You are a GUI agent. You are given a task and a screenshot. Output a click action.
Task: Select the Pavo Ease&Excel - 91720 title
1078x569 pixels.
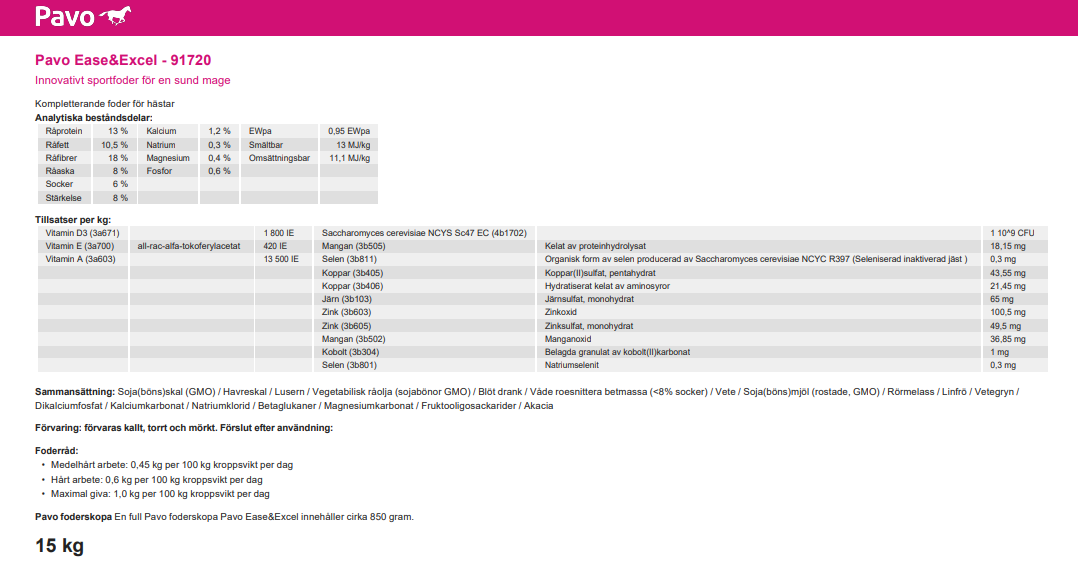123,61
